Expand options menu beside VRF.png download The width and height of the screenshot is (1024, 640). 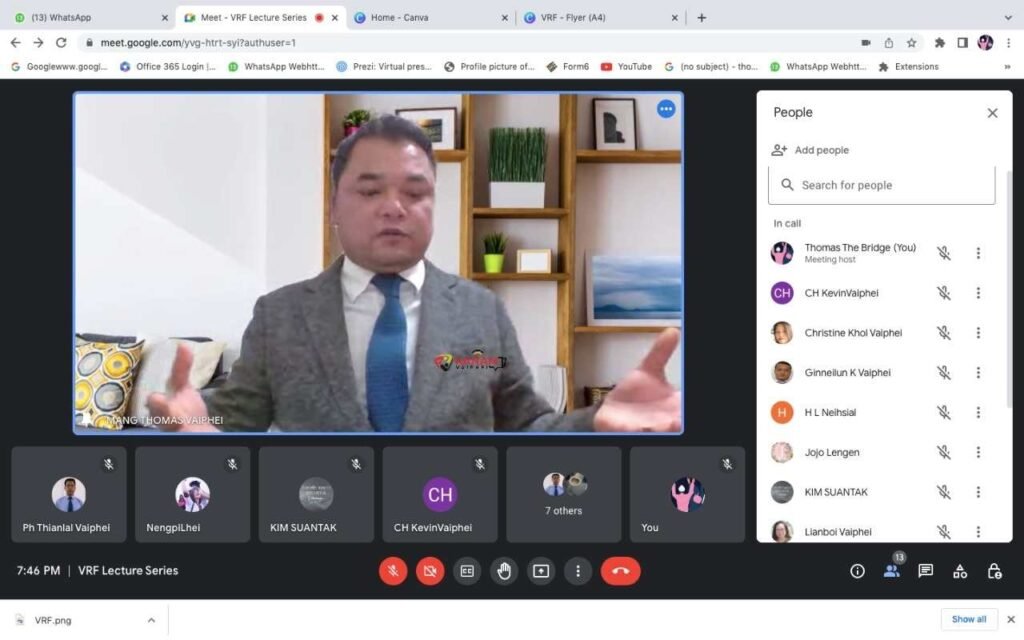click(151, 620)
